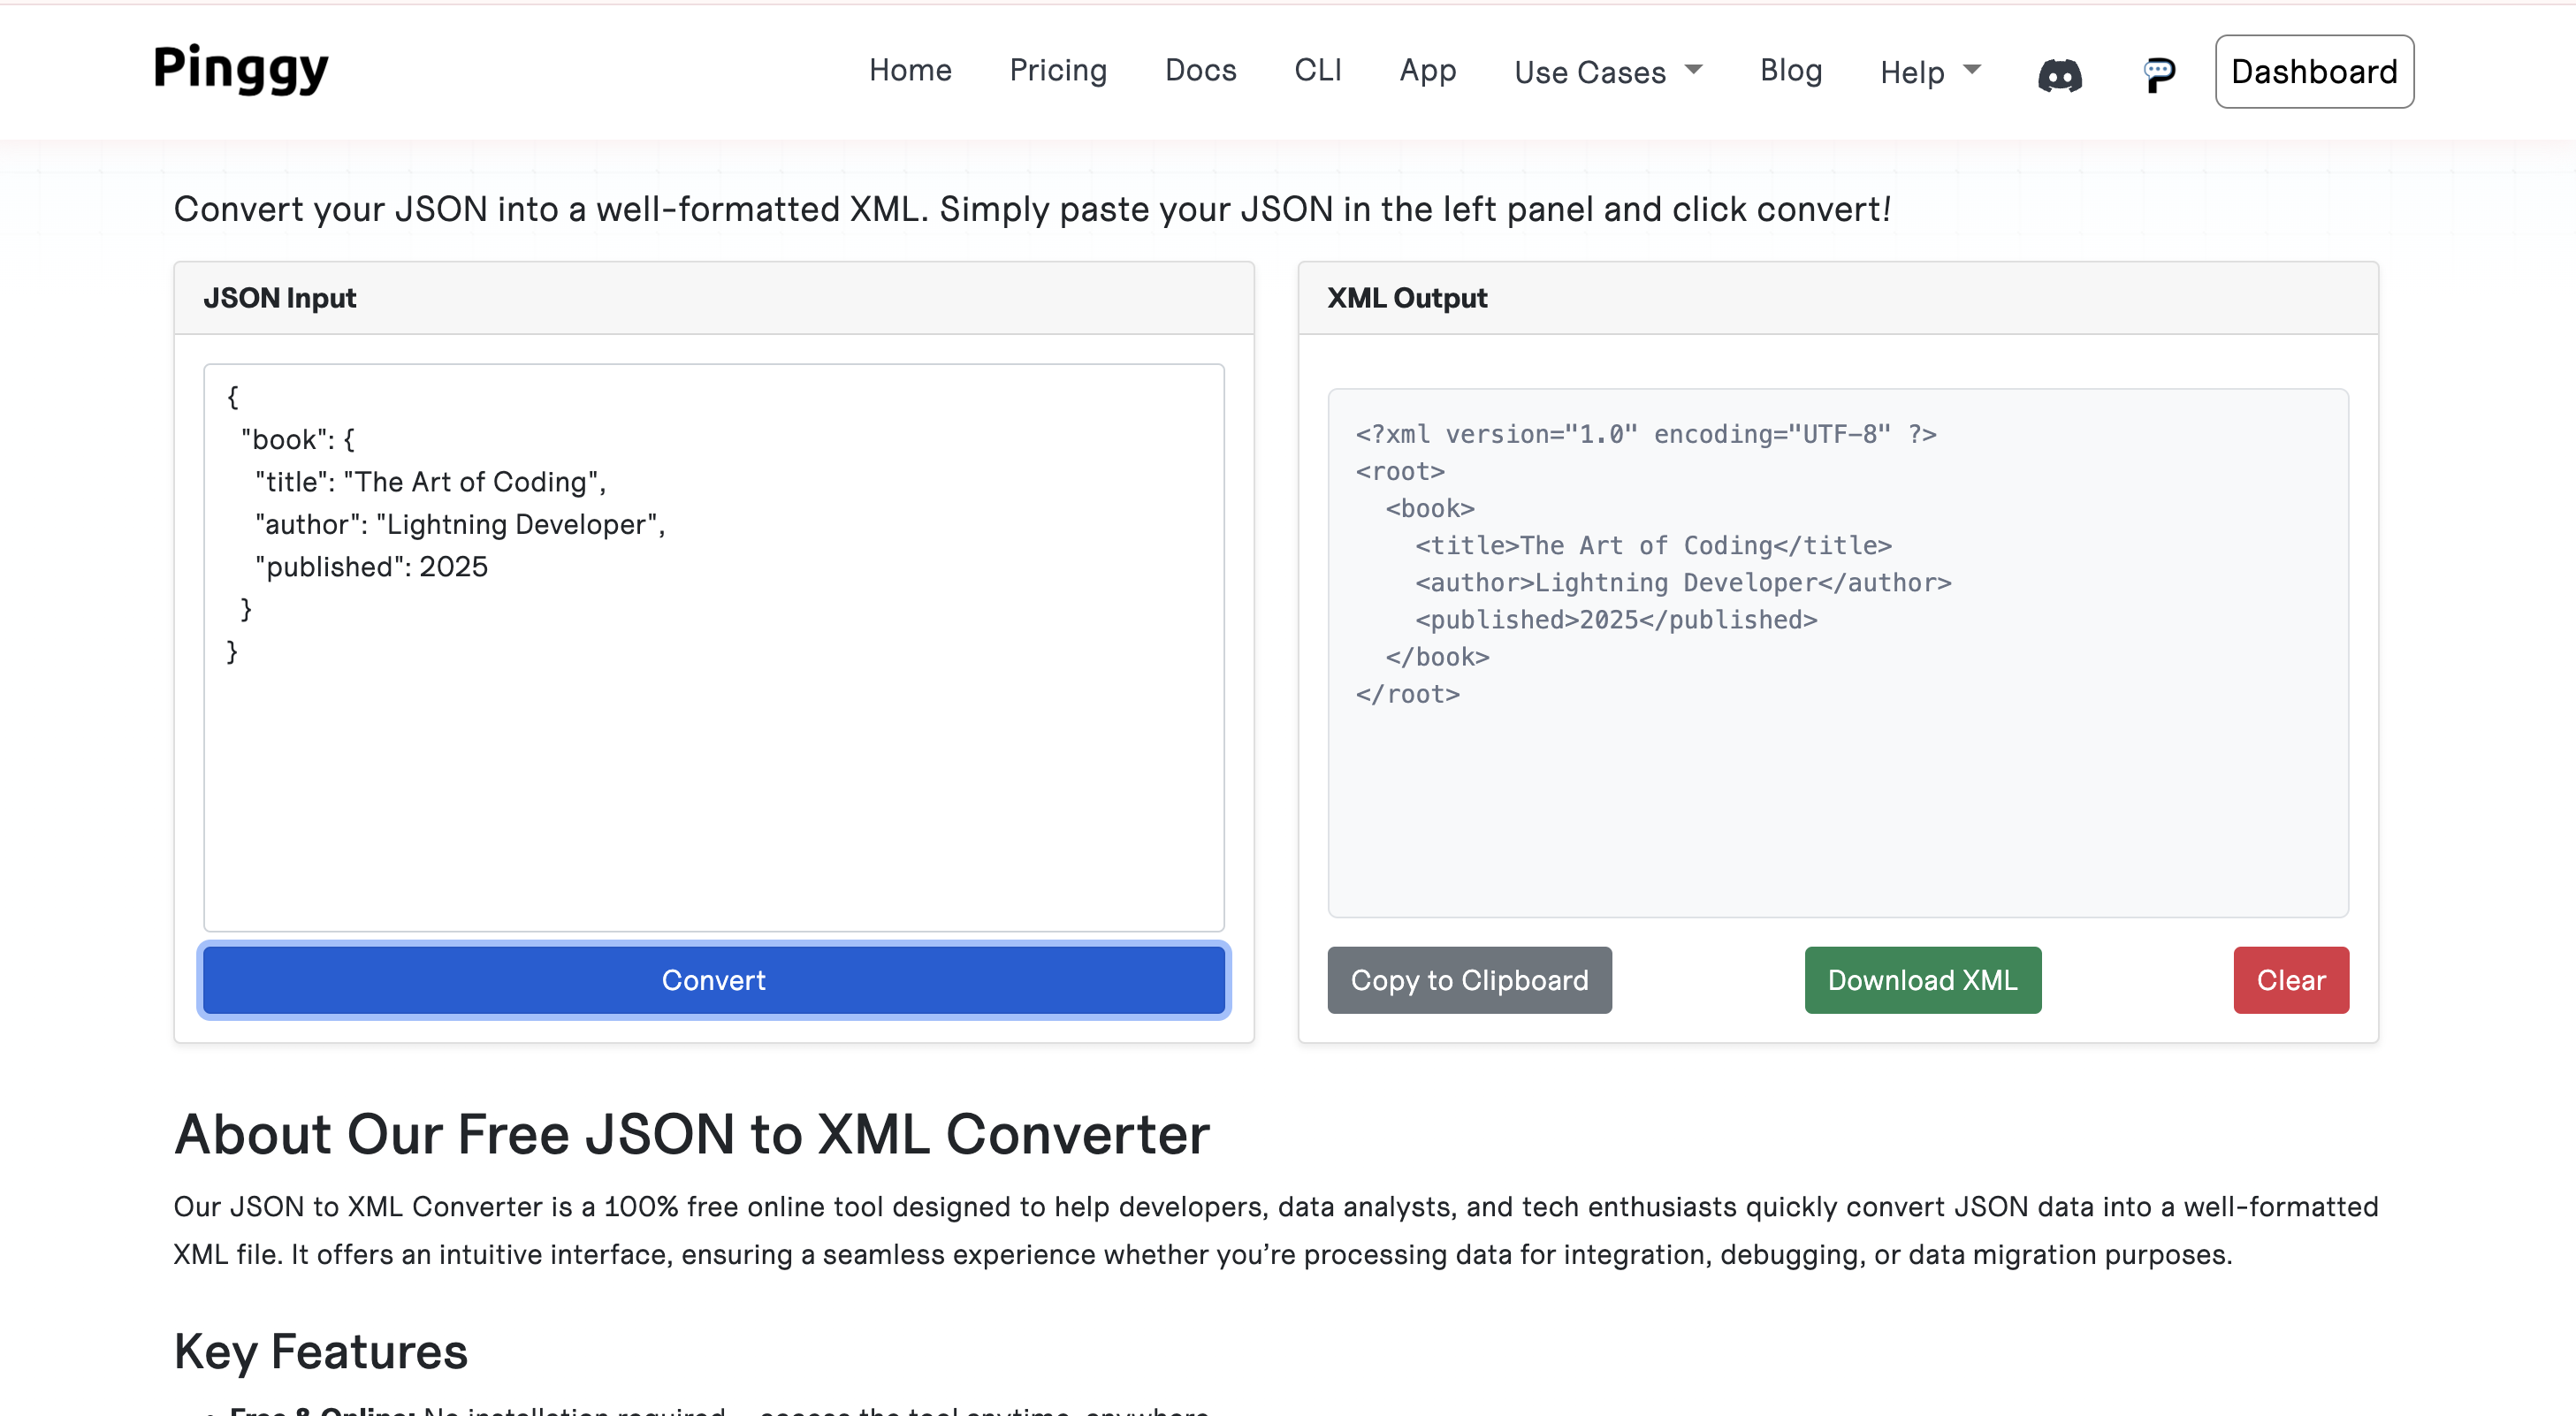
Task: Open the Discord icon link
Action: (2060, 74)
